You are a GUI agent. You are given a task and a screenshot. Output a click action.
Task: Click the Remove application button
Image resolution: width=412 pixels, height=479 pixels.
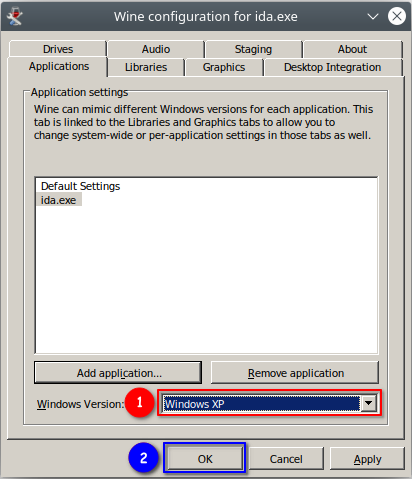[295, 373]
